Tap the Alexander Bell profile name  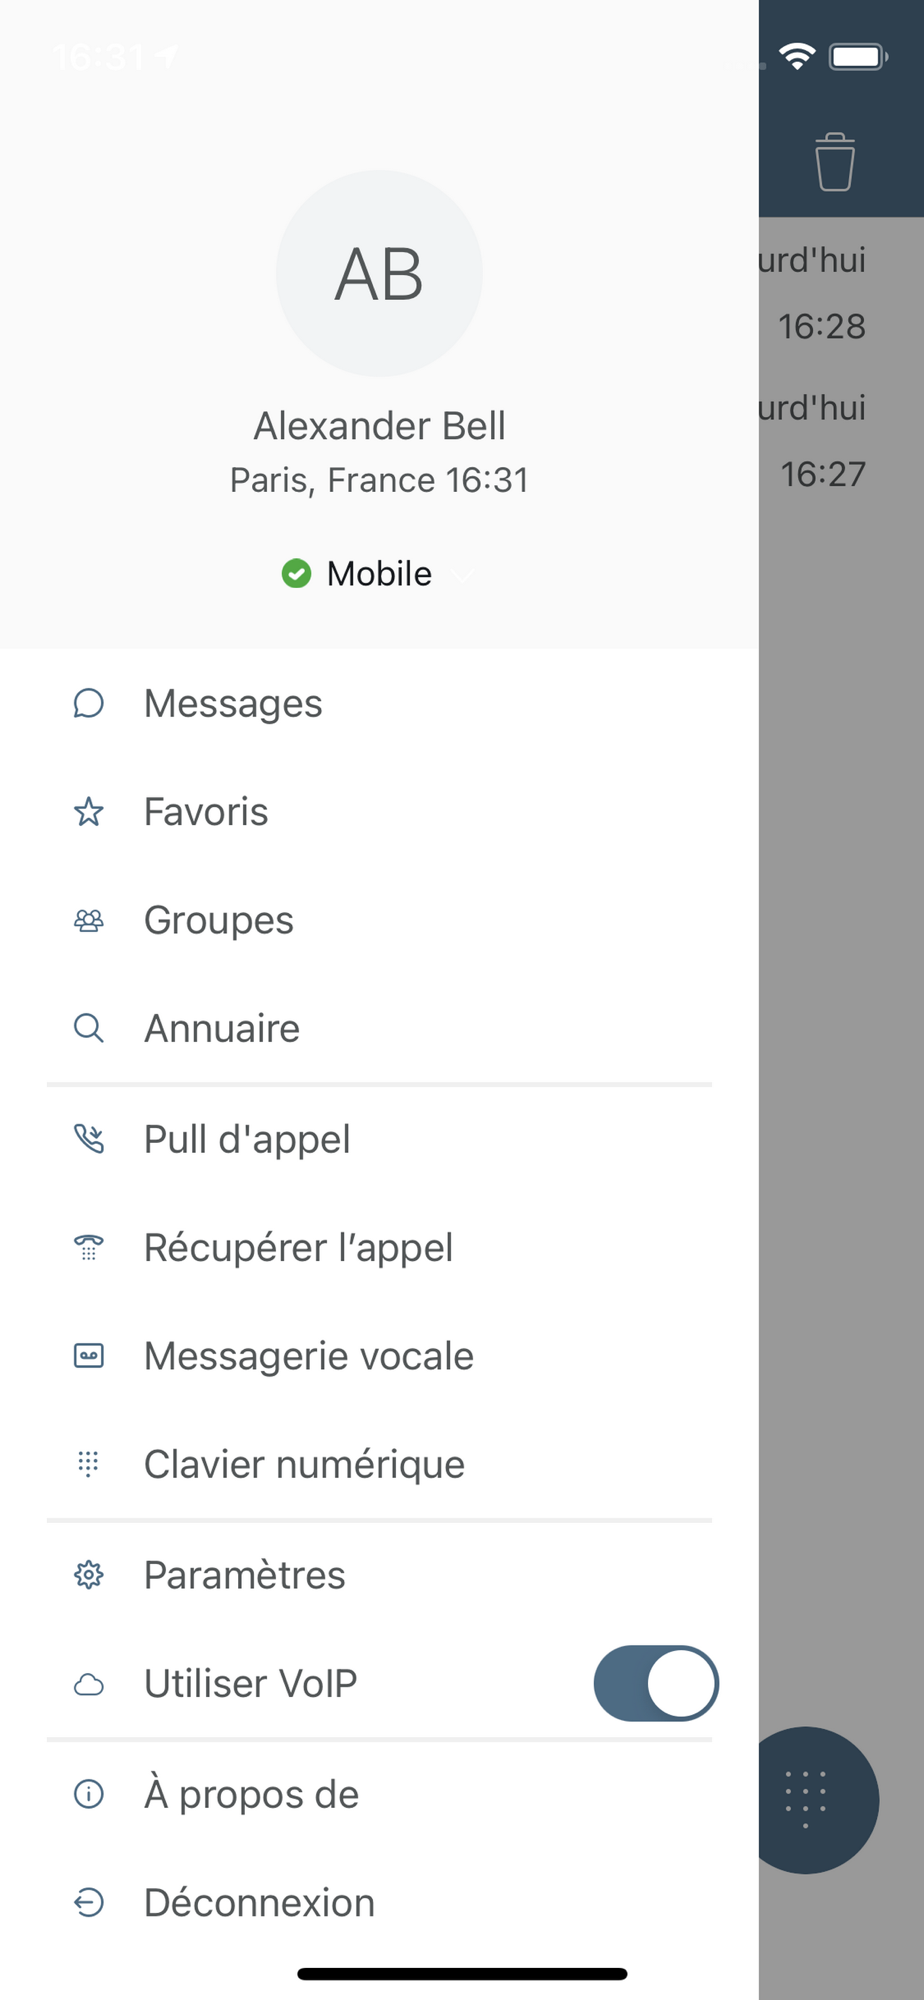[x=379, y=426]
